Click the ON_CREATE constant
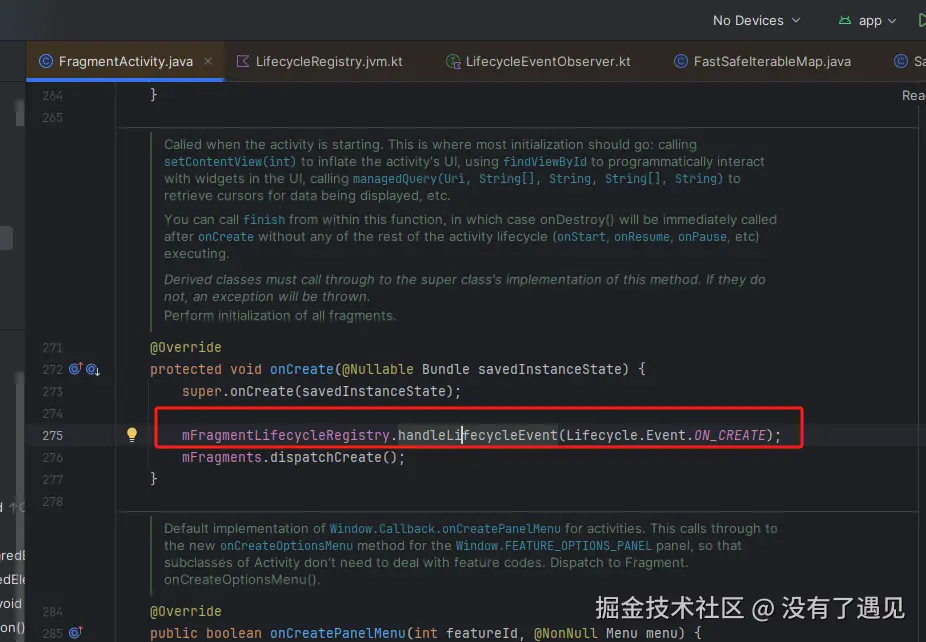The width and height of the screenshot is (926, 642). pos(729,435)
